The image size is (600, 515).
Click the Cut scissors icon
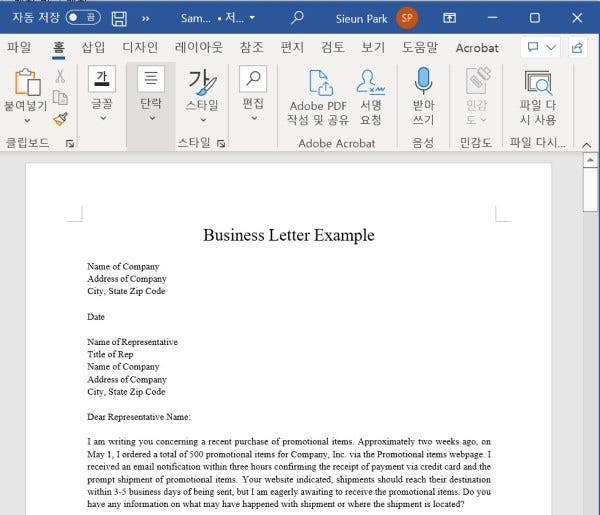pos(60,76)
